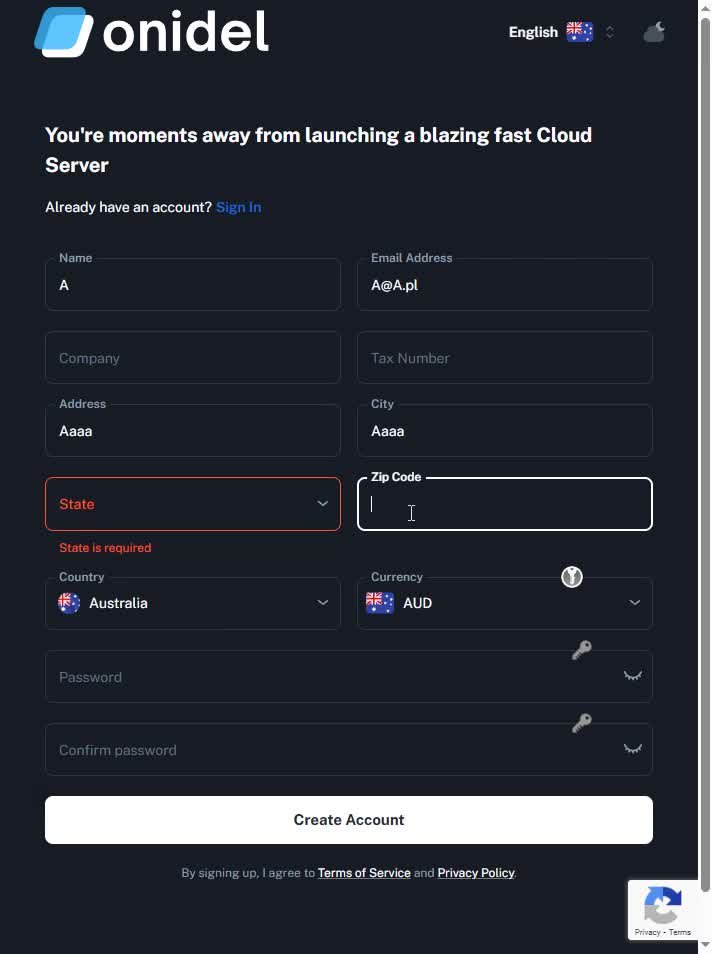Click the key icon above Confirm password
Viewport: 712px width, 954px height.
581,723
